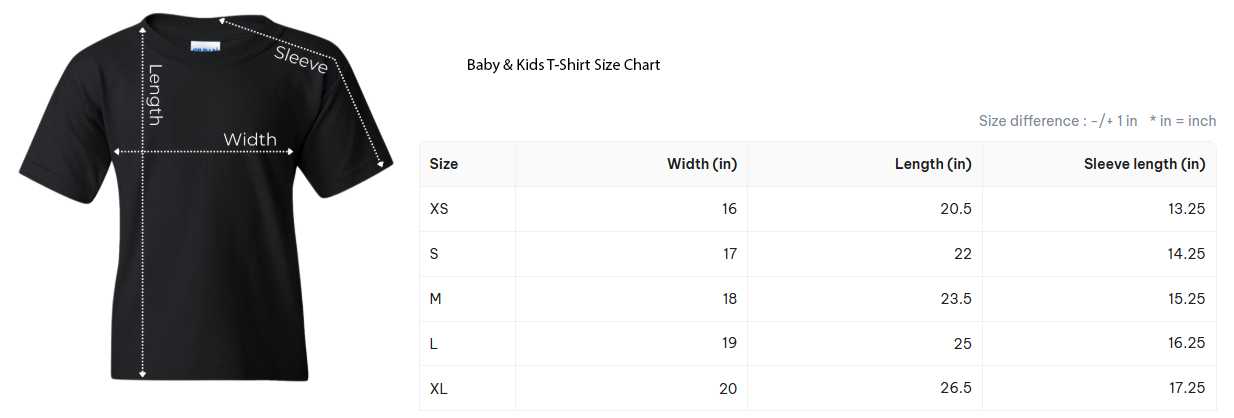The width and height of the screenshot is (1234, 418).
Task: Click the Width (in) column header
Action: (702, 164)
